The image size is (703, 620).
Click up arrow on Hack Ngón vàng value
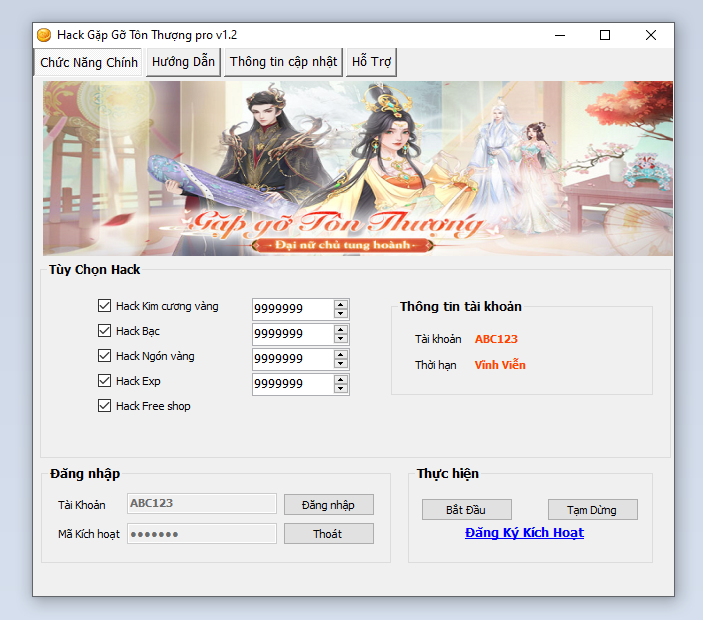click(x=341, y=354)
